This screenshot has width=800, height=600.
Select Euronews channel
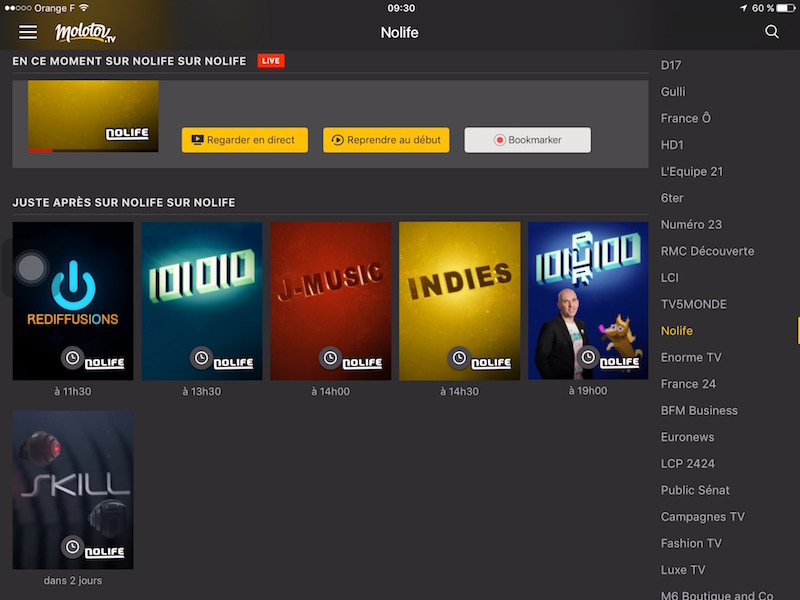[x=687, y=437]
